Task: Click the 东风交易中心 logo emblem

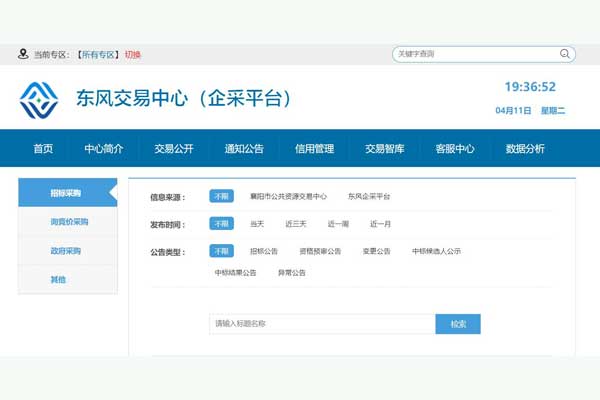Action: point(39,100)
